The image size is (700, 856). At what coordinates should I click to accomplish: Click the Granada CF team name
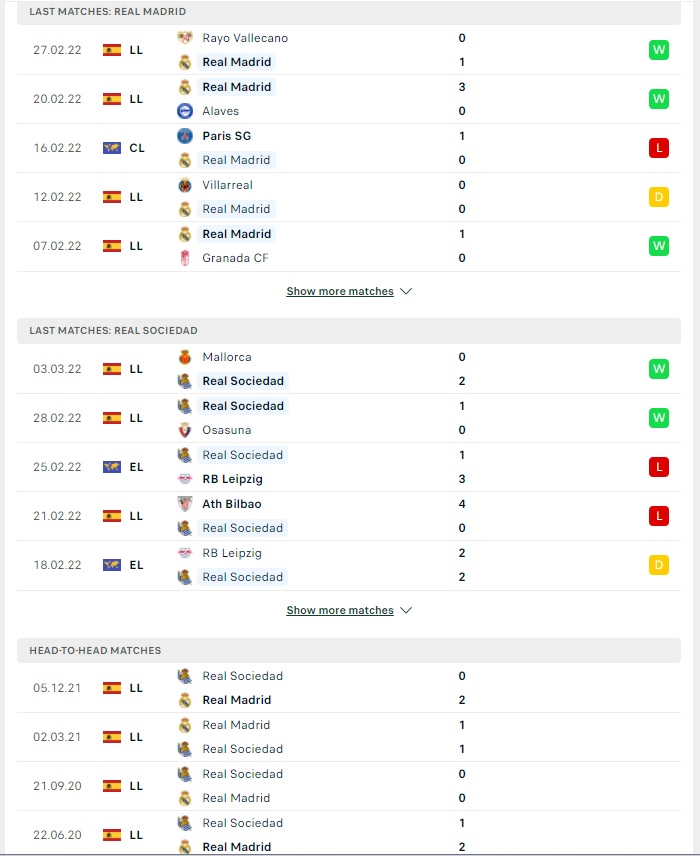tap(235, 258)
